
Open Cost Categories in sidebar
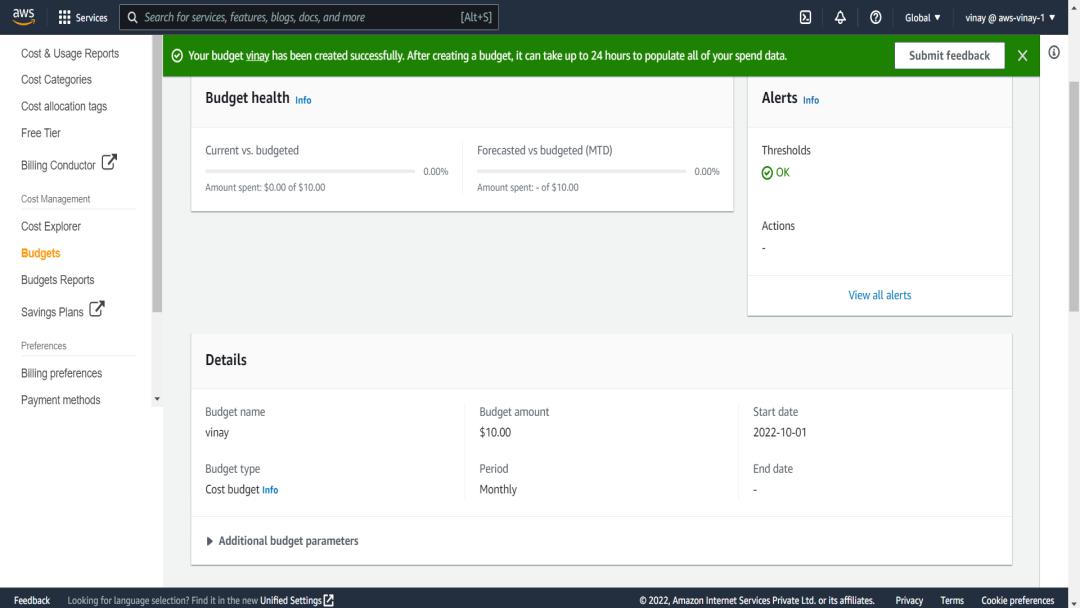point(56,80)
